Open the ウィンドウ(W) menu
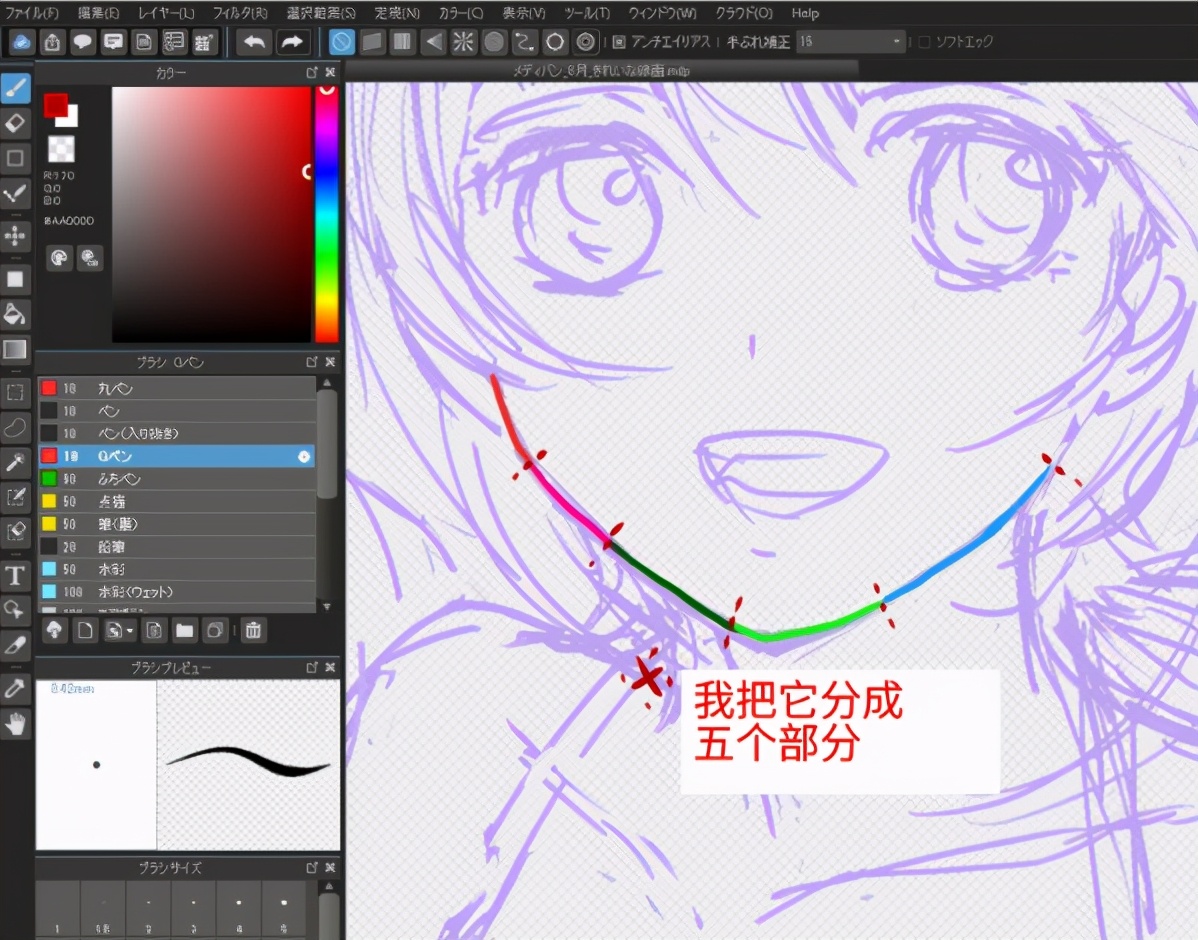The width and height of the screenshot is (1198, 940). (x=662, y=13)
